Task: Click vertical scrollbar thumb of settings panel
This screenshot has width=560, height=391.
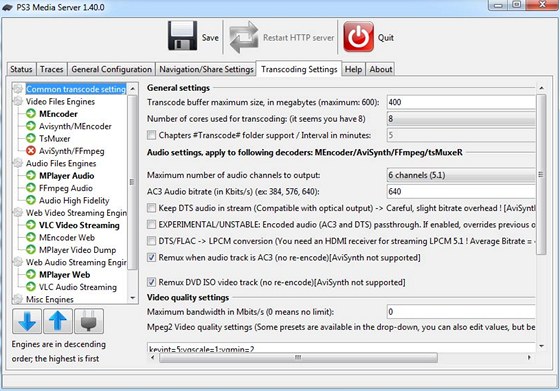Action: [x=541, y=175]
